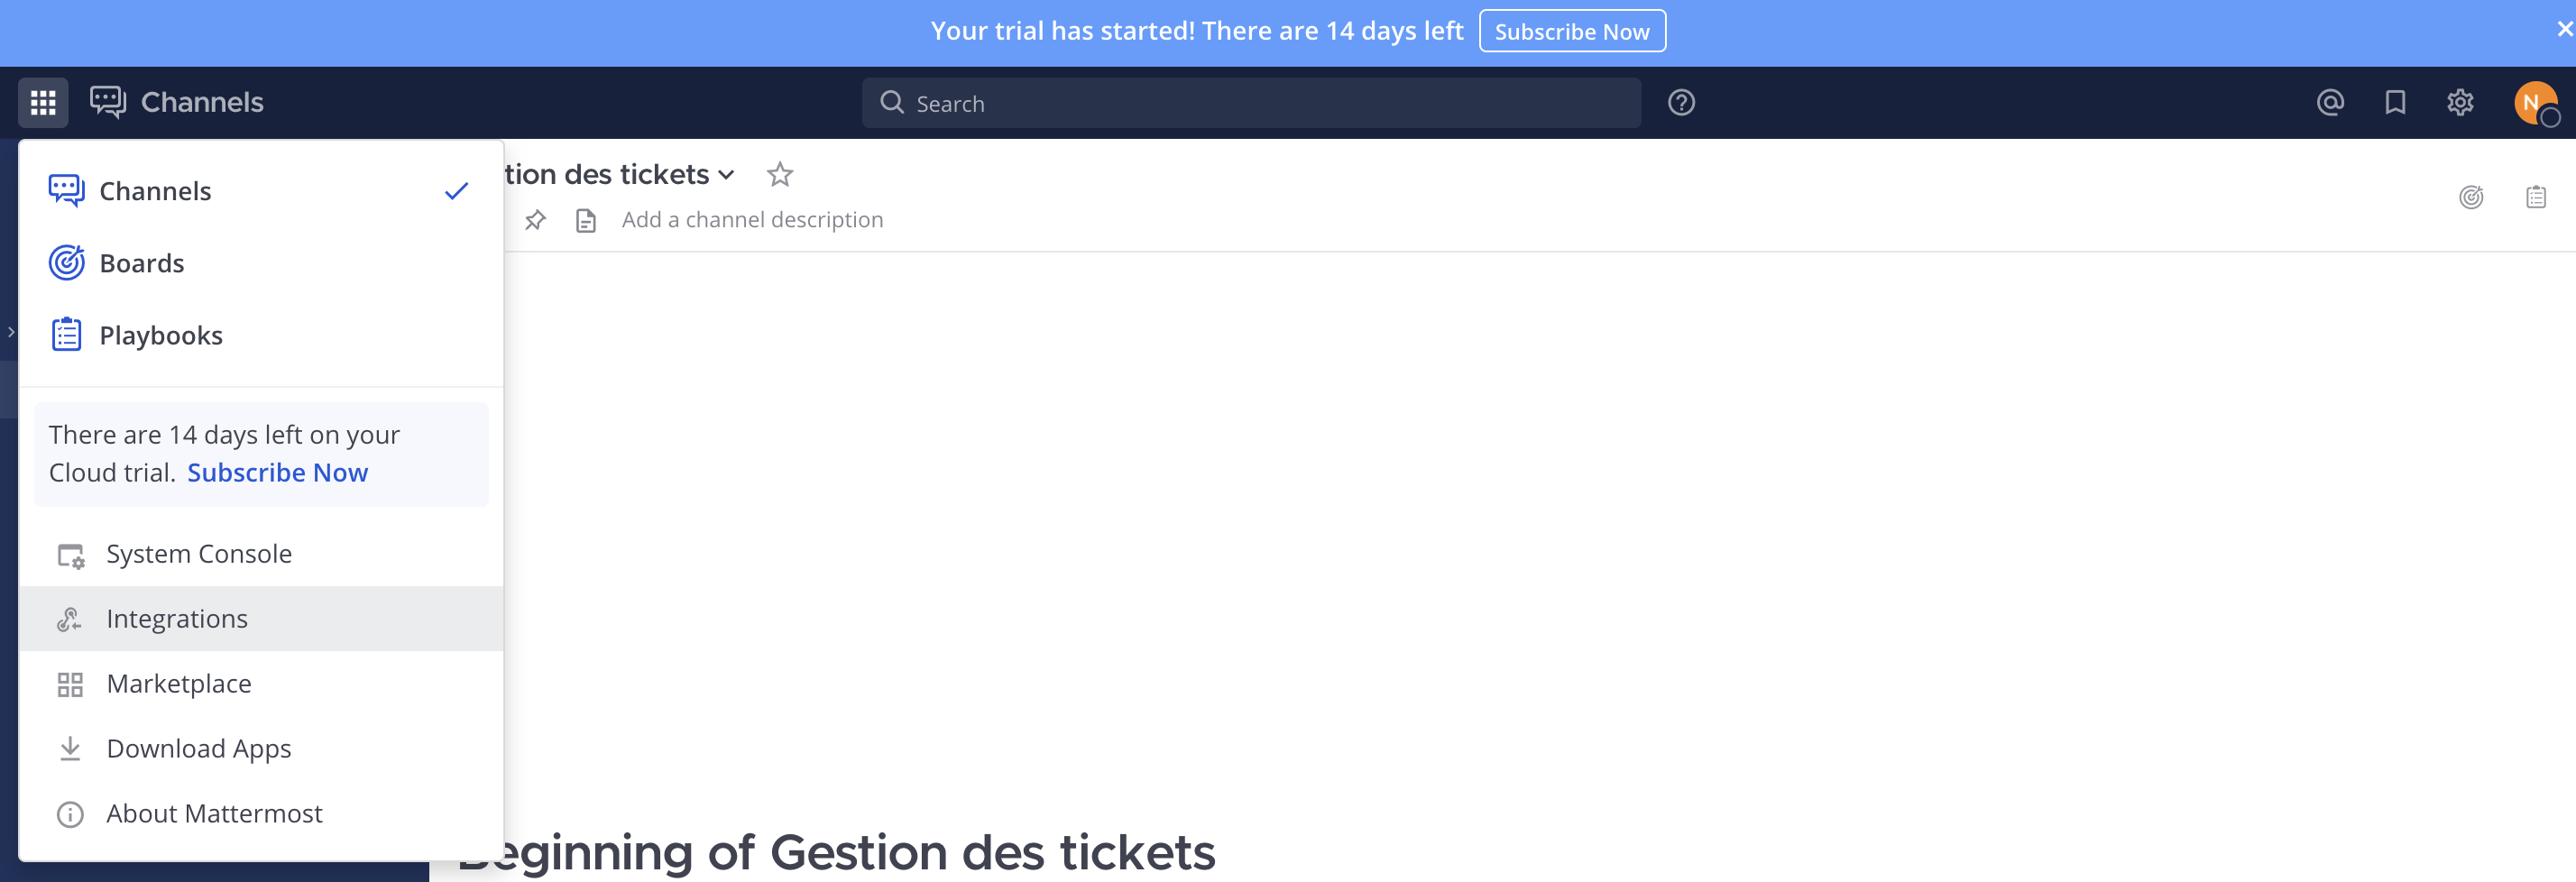
Task: Click the pin icon in channel header
Action: point(536,220)
